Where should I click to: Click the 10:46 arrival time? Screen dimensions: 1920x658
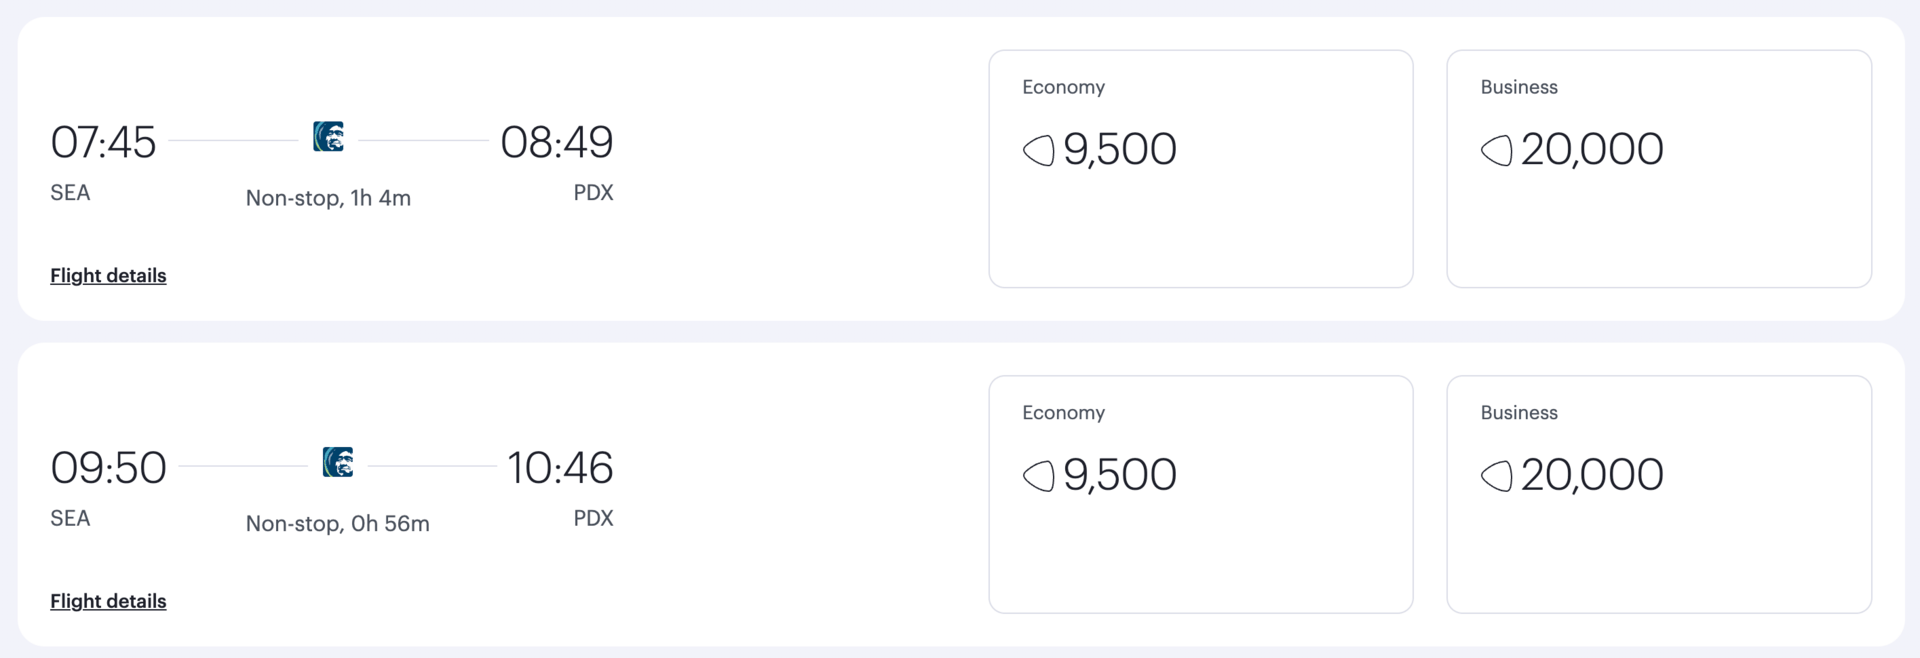(x=561, y=467)
